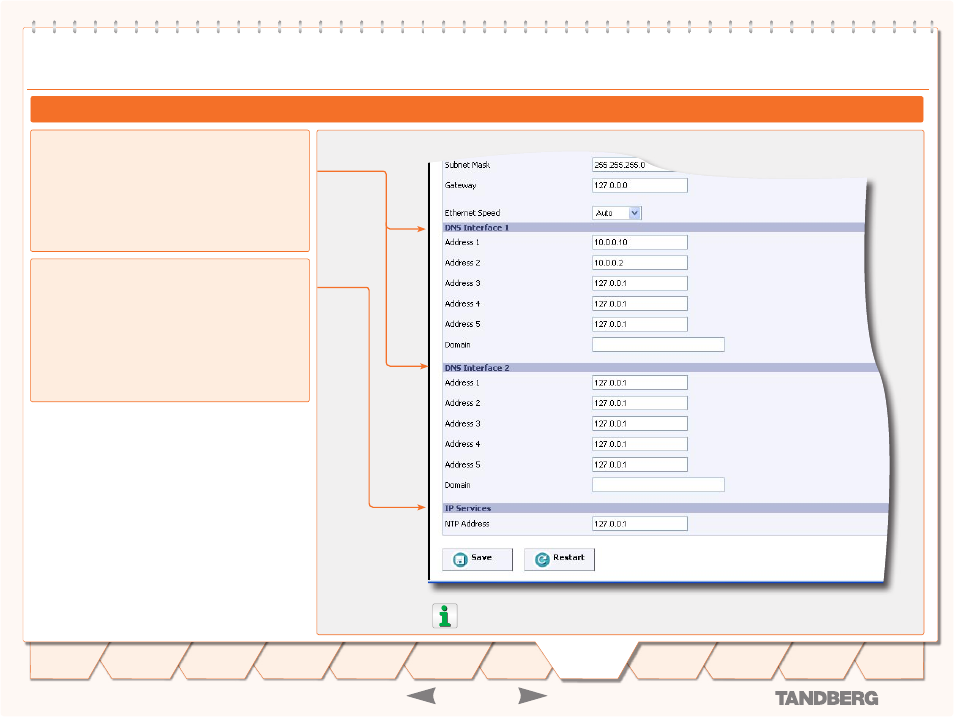Edit DNS Interface 1 Address 2 field
The width and height of the screenshot is (954, 717).
click(x=640, y=263)
